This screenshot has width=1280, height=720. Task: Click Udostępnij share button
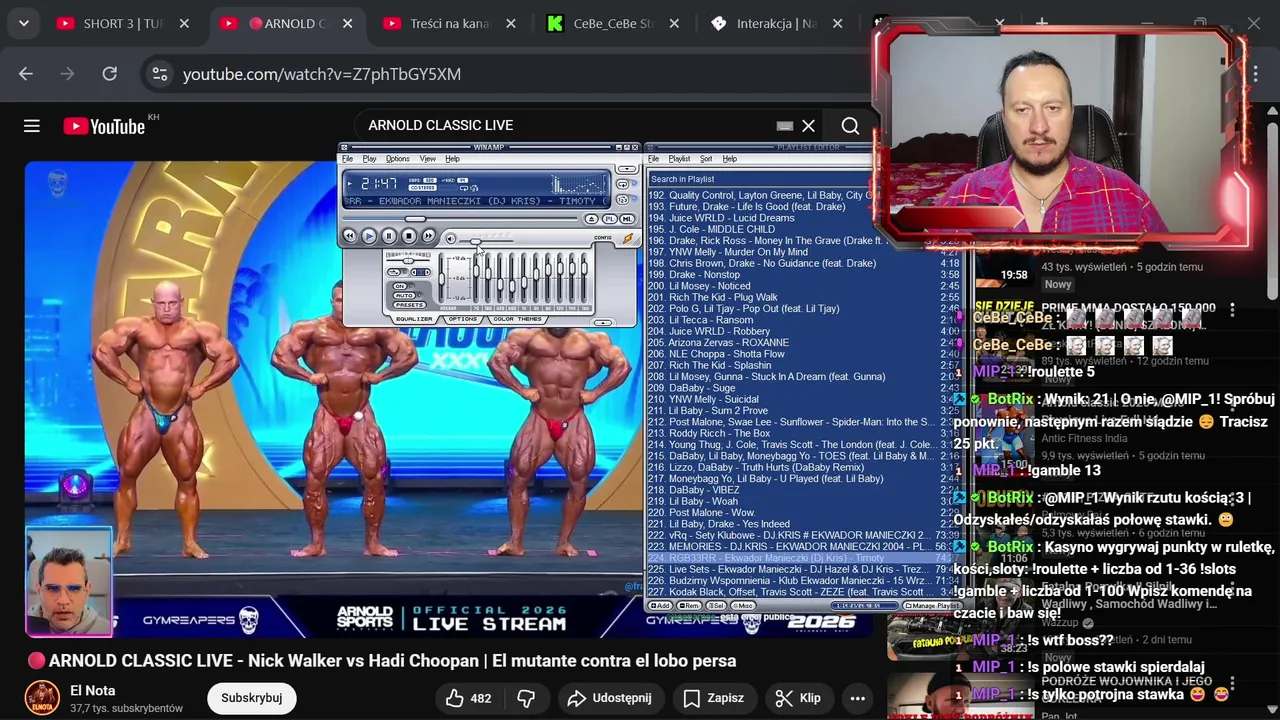[609, 698]
